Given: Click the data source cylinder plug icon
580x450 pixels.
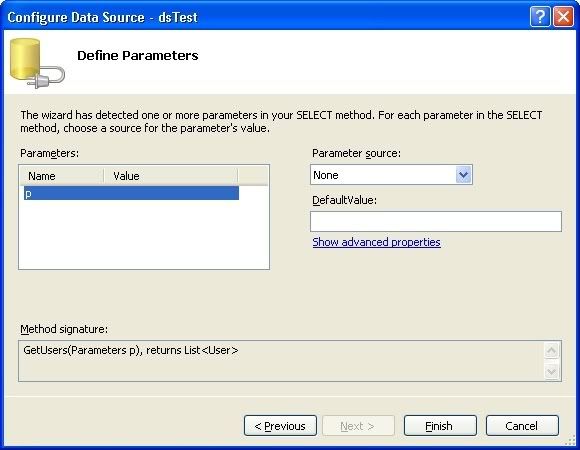Looking at the screenshot, I should pyautogui.click(x=37, y=63).
